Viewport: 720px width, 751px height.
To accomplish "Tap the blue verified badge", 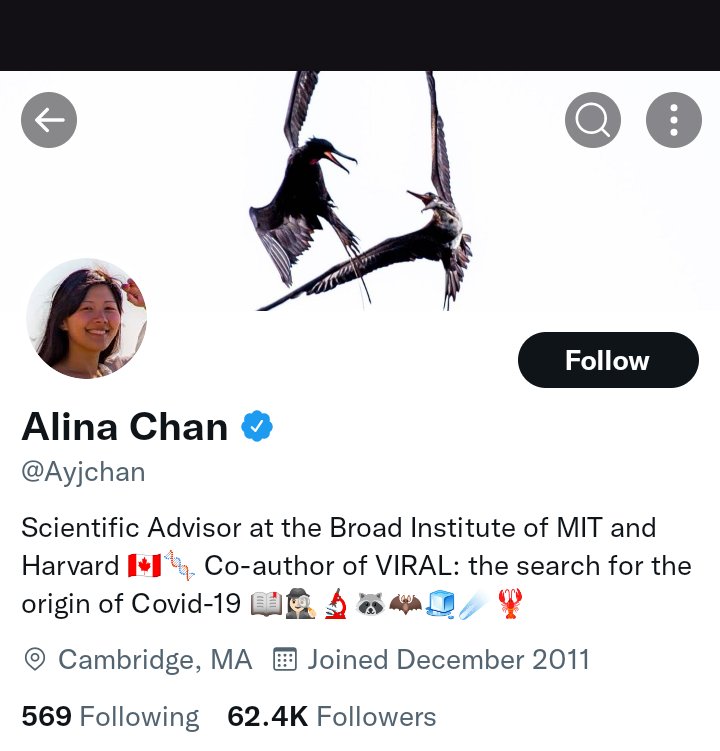I will [x=257, y=427].
